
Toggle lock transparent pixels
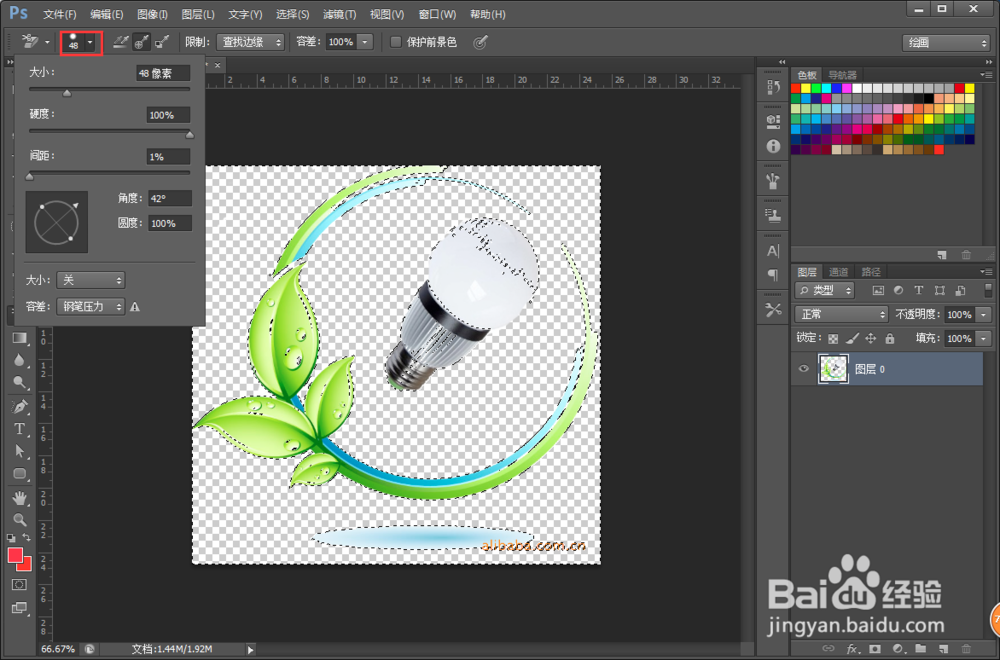pyautogui.click(x=833, y=339)
